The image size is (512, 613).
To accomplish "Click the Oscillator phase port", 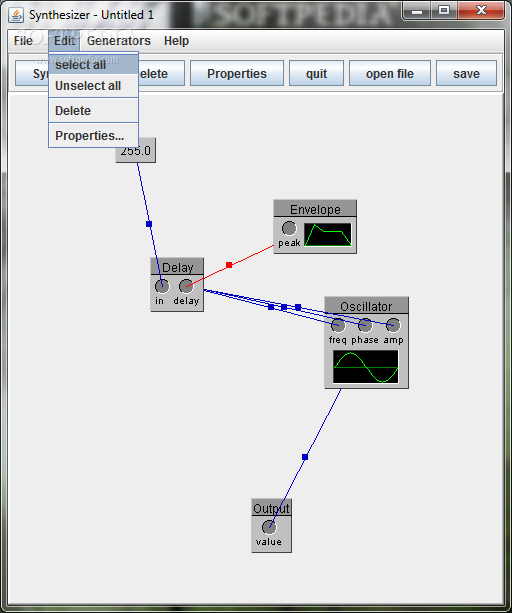I will pyautogui.click(x=365, y=325).
